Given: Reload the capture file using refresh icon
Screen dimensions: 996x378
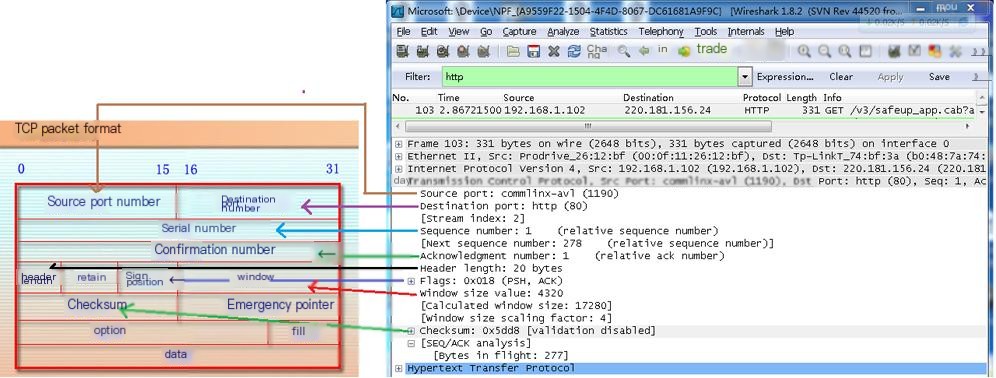Looking at the screenshot, I should coord(574,51).
